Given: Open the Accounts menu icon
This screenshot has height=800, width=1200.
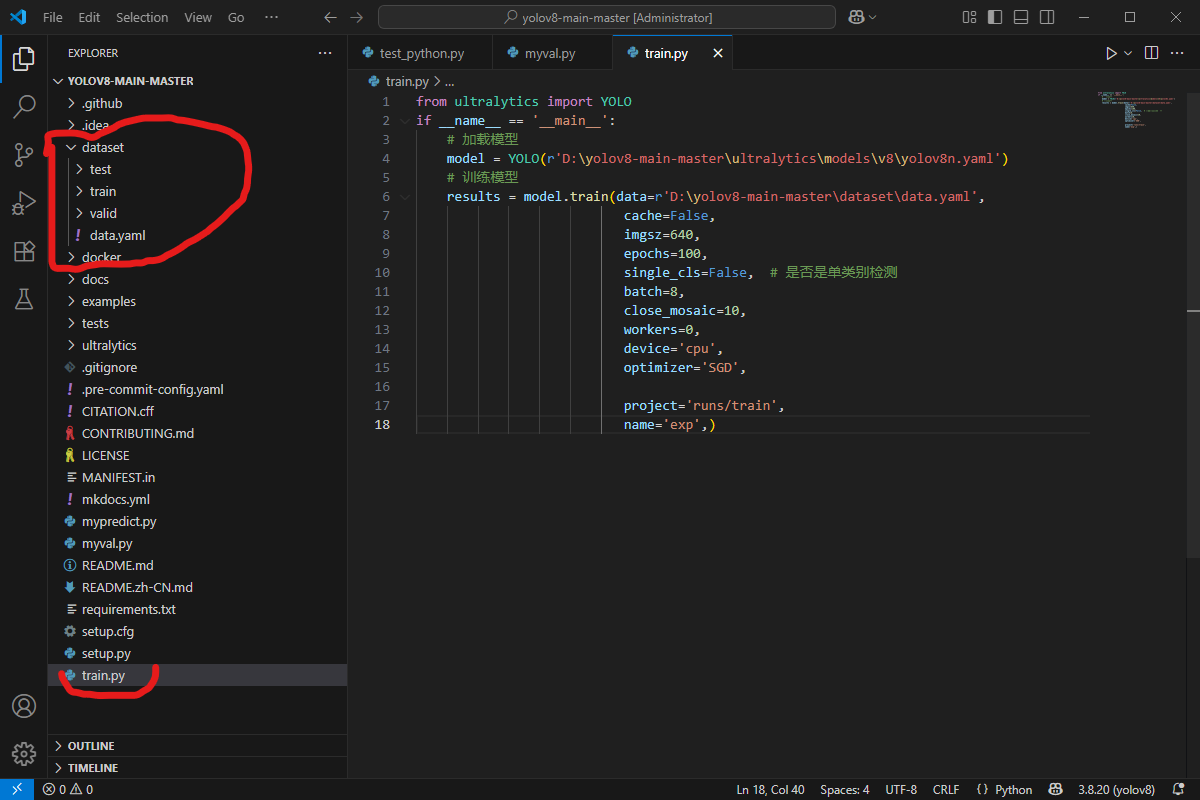Looking at the screenshot, I should (24, 705).
